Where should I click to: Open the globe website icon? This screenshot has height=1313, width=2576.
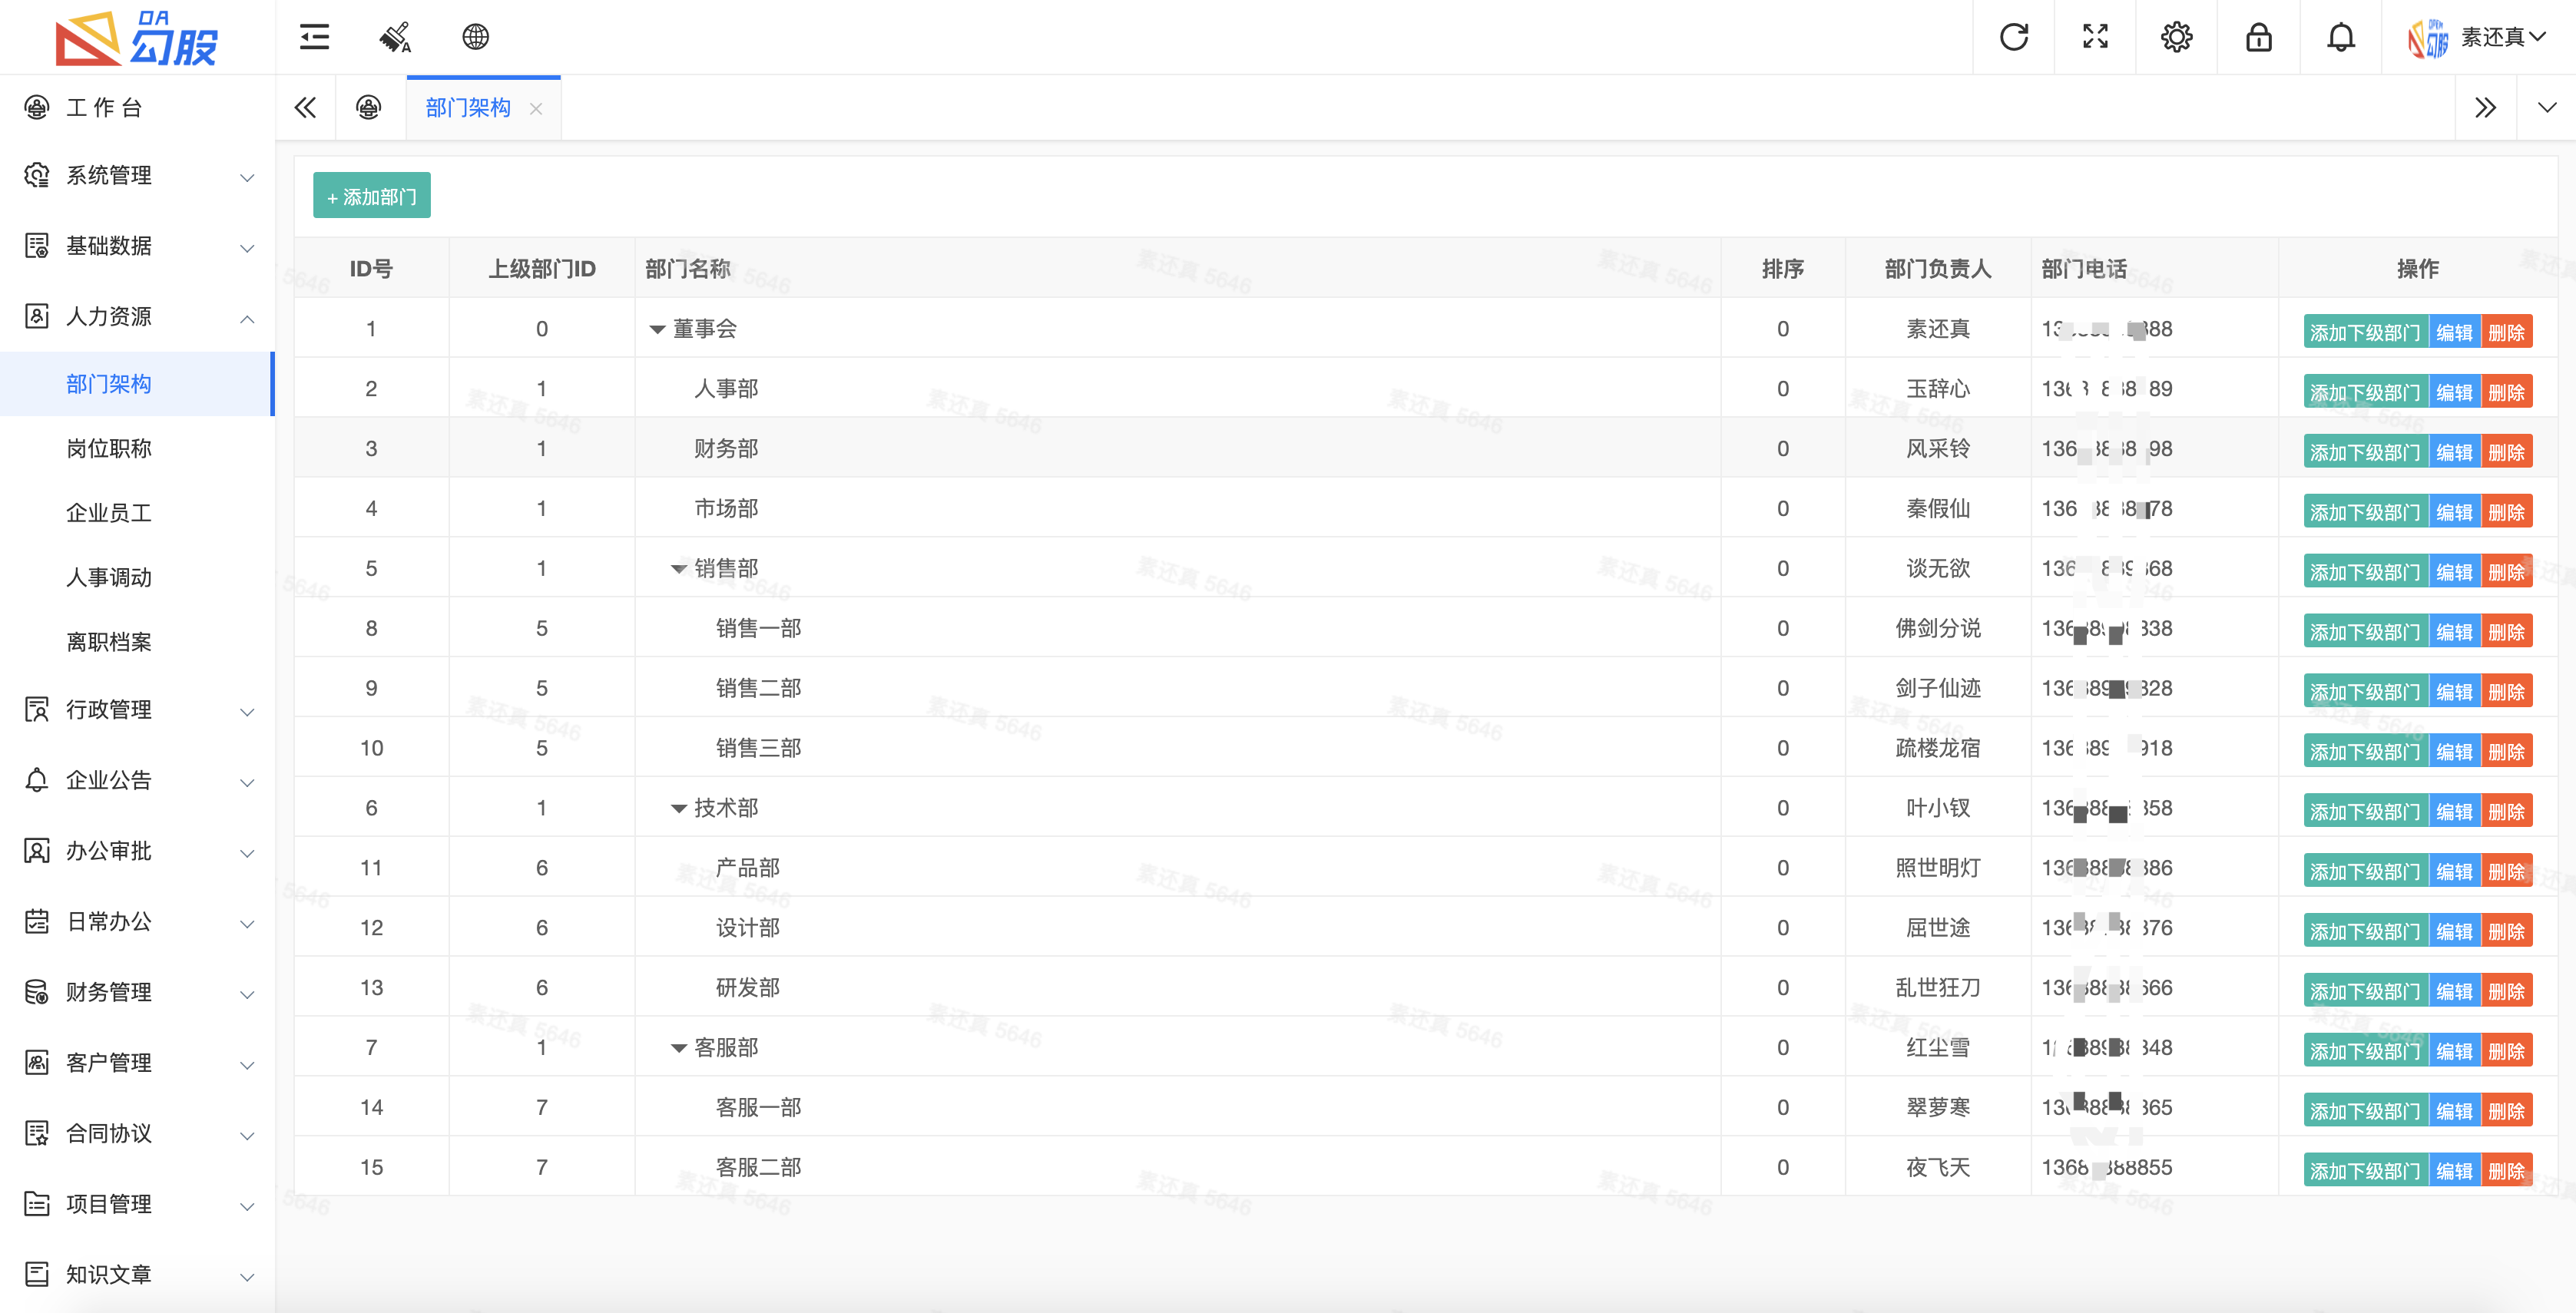476,37
